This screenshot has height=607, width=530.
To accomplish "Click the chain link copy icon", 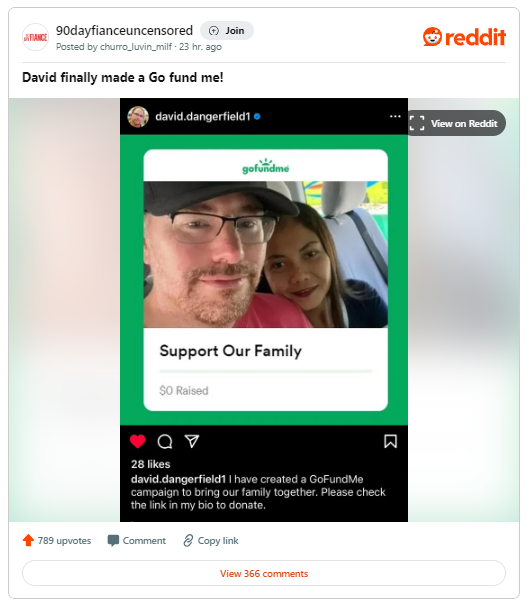I will [188, 540].
